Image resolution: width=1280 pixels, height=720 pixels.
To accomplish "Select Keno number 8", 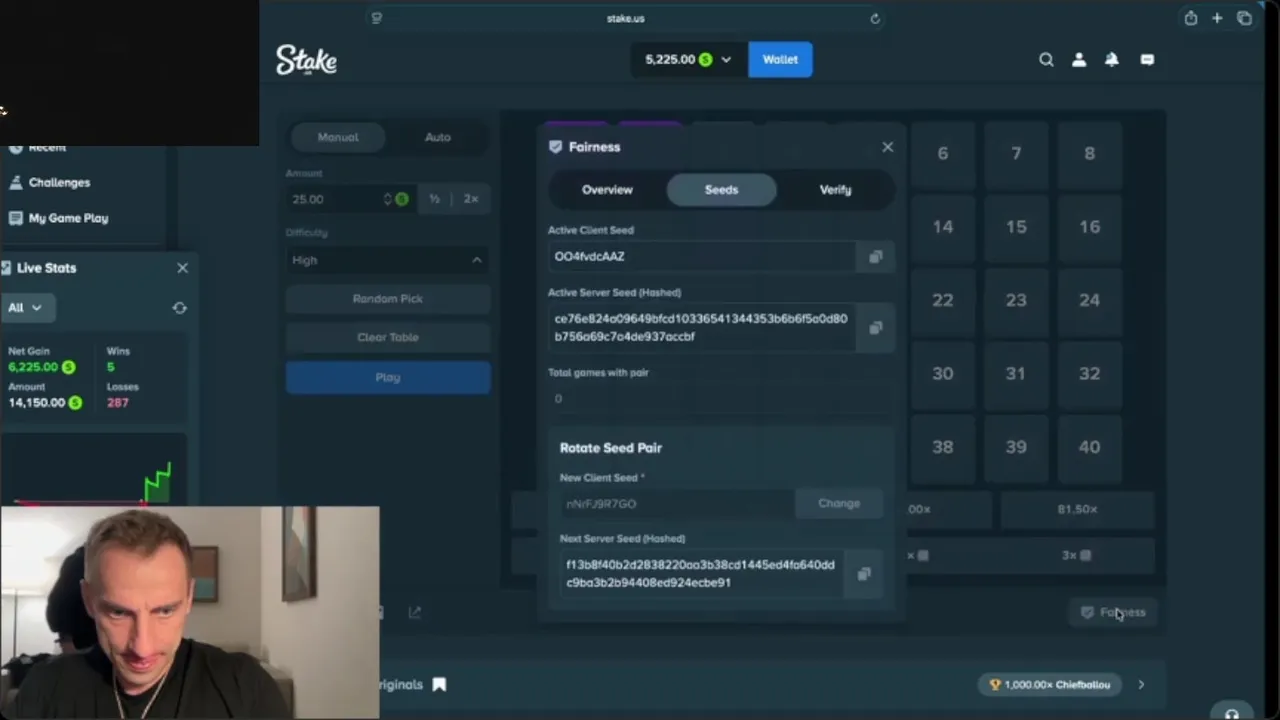I will tap(1089, 153).
